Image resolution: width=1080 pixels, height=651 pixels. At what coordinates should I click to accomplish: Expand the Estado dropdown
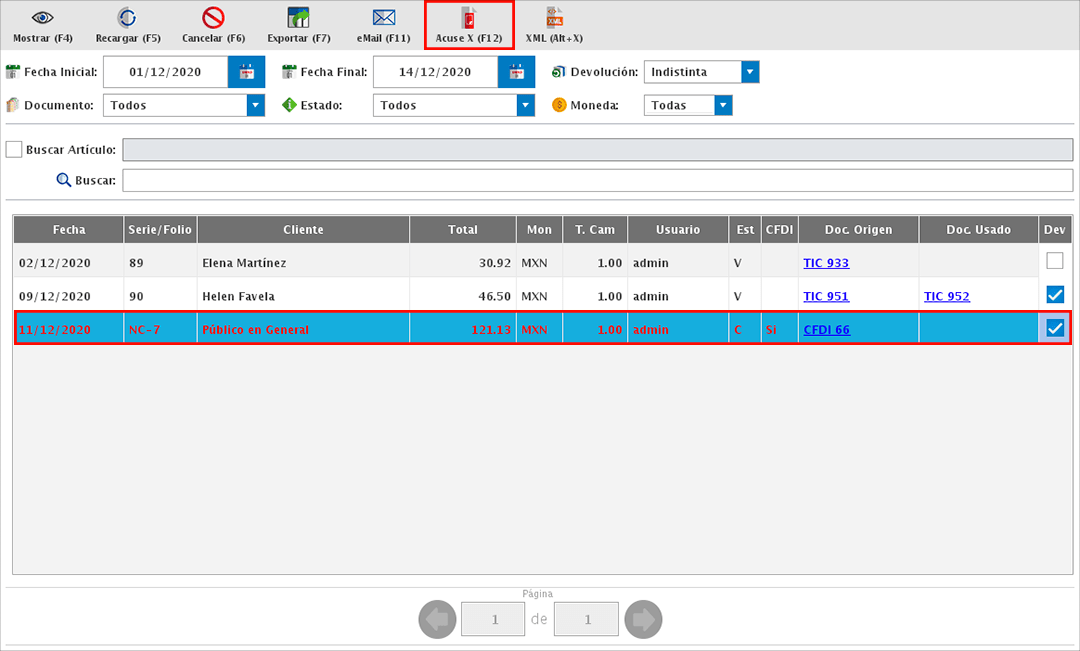(525, 105)
